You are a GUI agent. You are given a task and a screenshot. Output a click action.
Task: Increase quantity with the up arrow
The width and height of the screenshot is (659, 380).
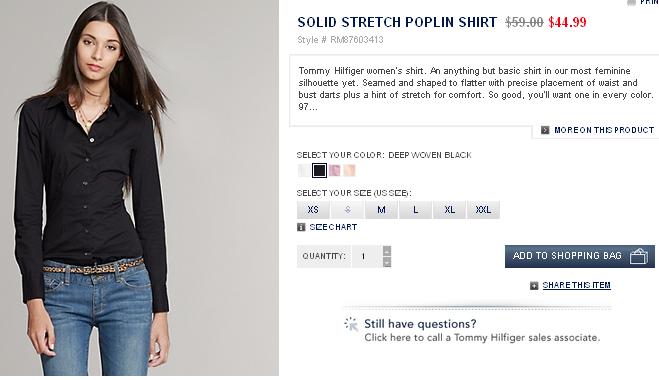tap(387, 251)
